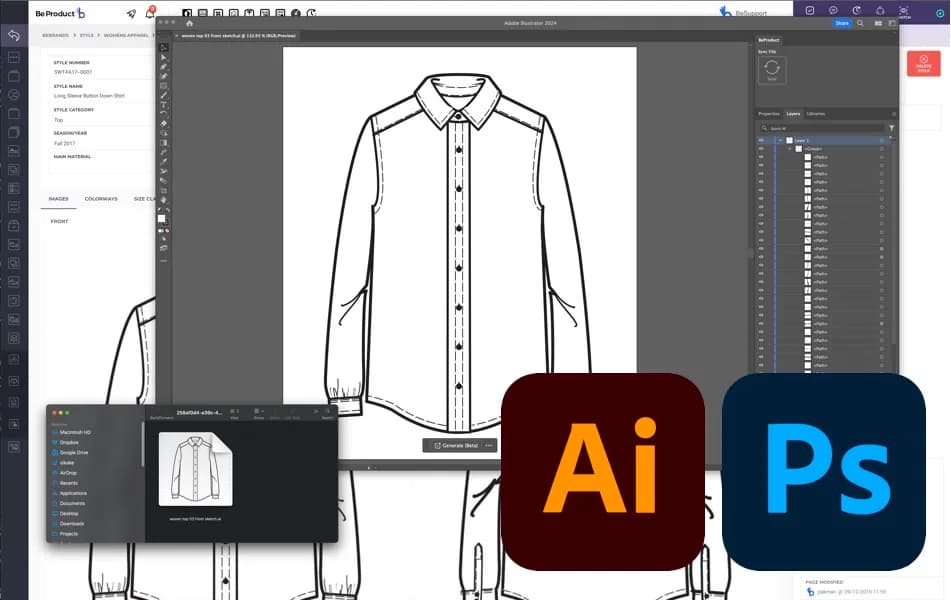Collapse Layer 1 in the Layers panel
The width and height of the screenshot is (951, 600).
pos(781,140)
